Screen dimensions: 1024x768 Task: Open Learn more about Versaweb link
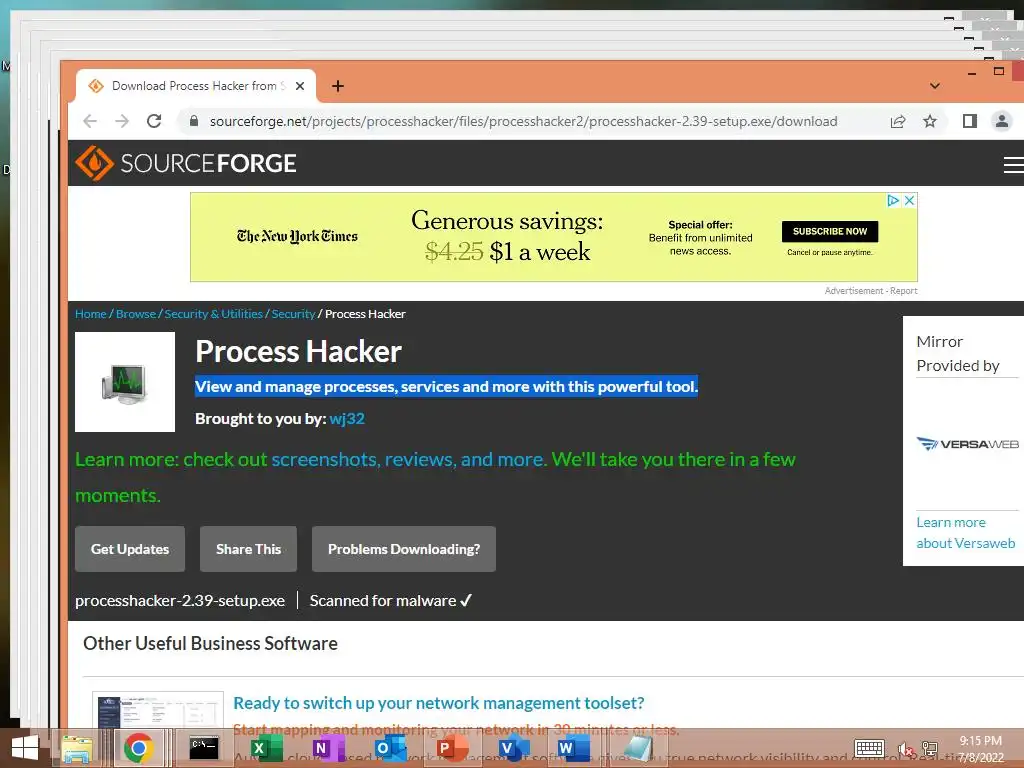pyautogui.click(x=965, y=533)
